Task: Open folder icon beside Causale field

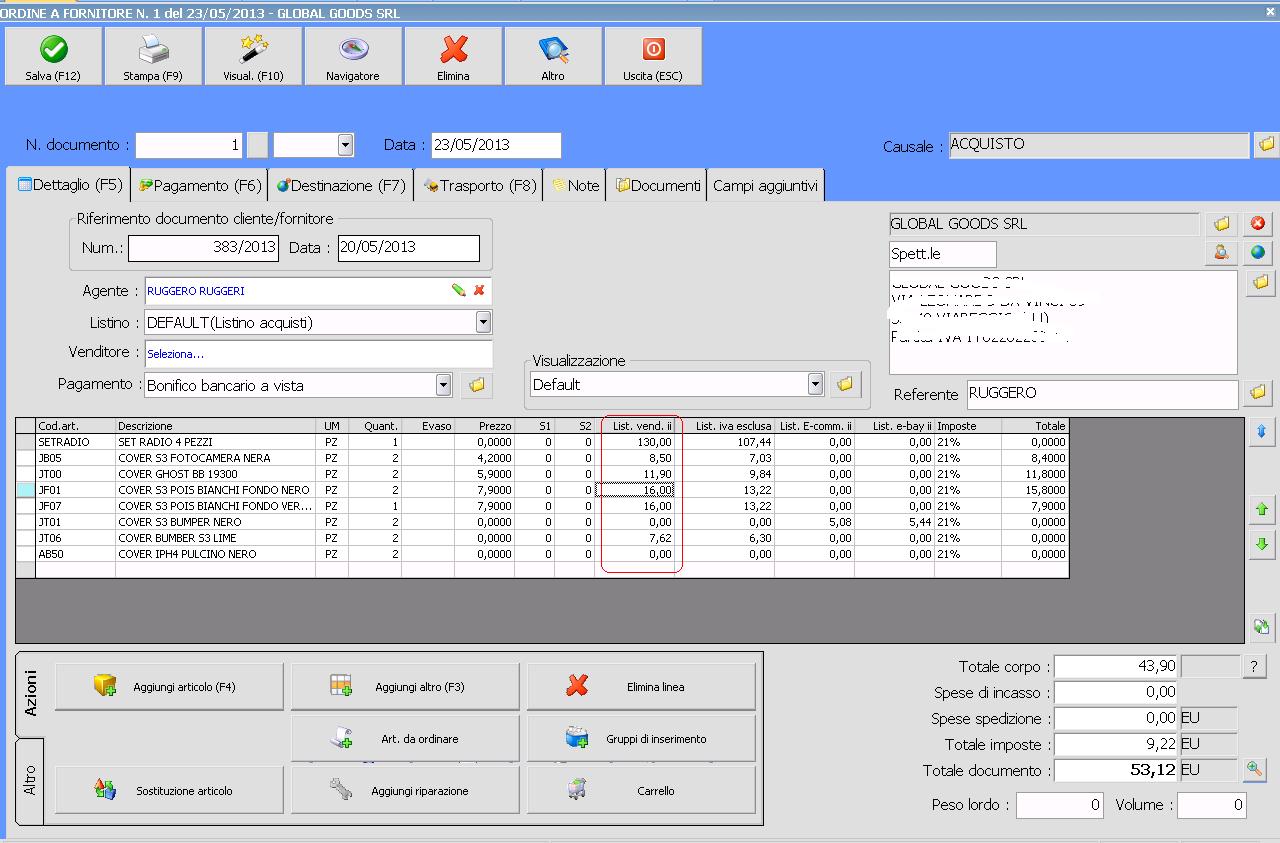Action: click(x=1266, y=145)
